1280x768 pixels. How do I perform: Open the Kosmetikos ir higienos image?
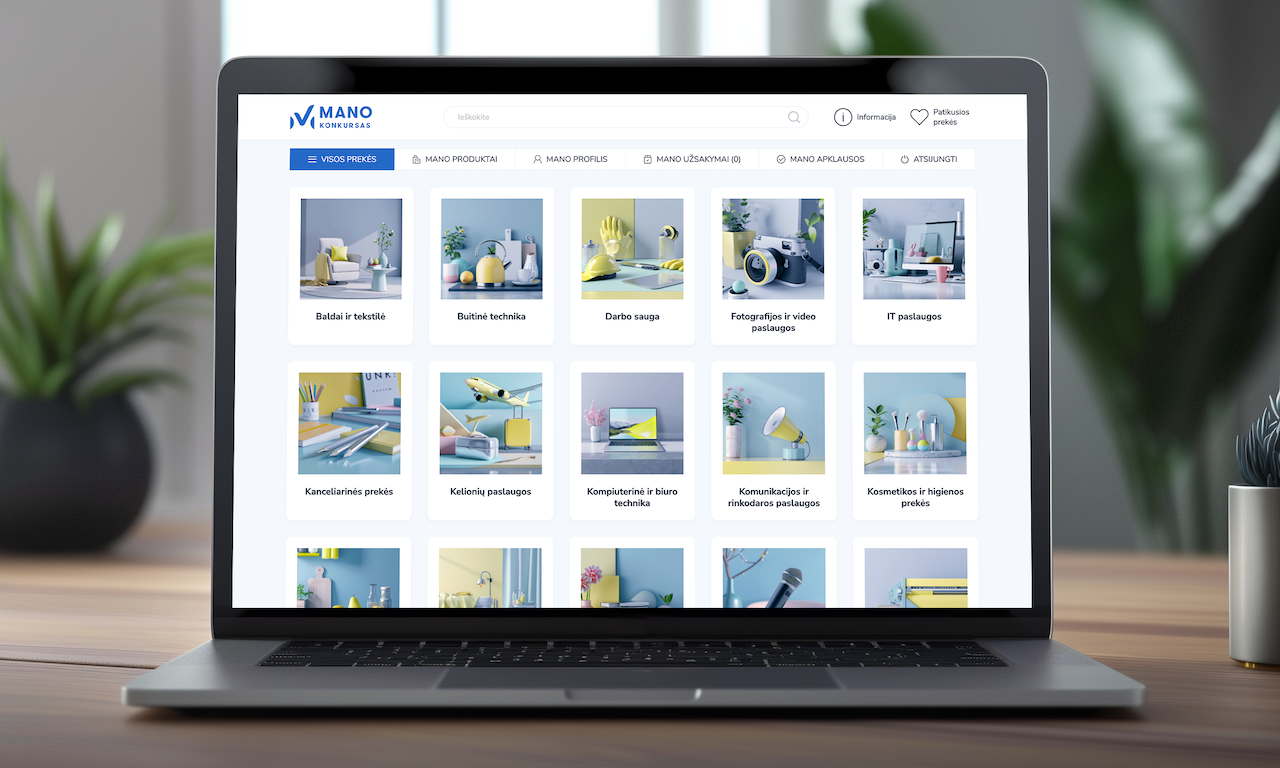coord(915,423)
